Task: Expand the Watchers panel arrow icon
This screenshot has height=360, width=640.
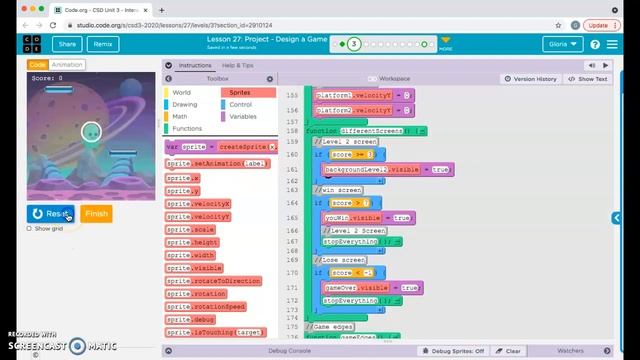Action: [x=607, y=351]
